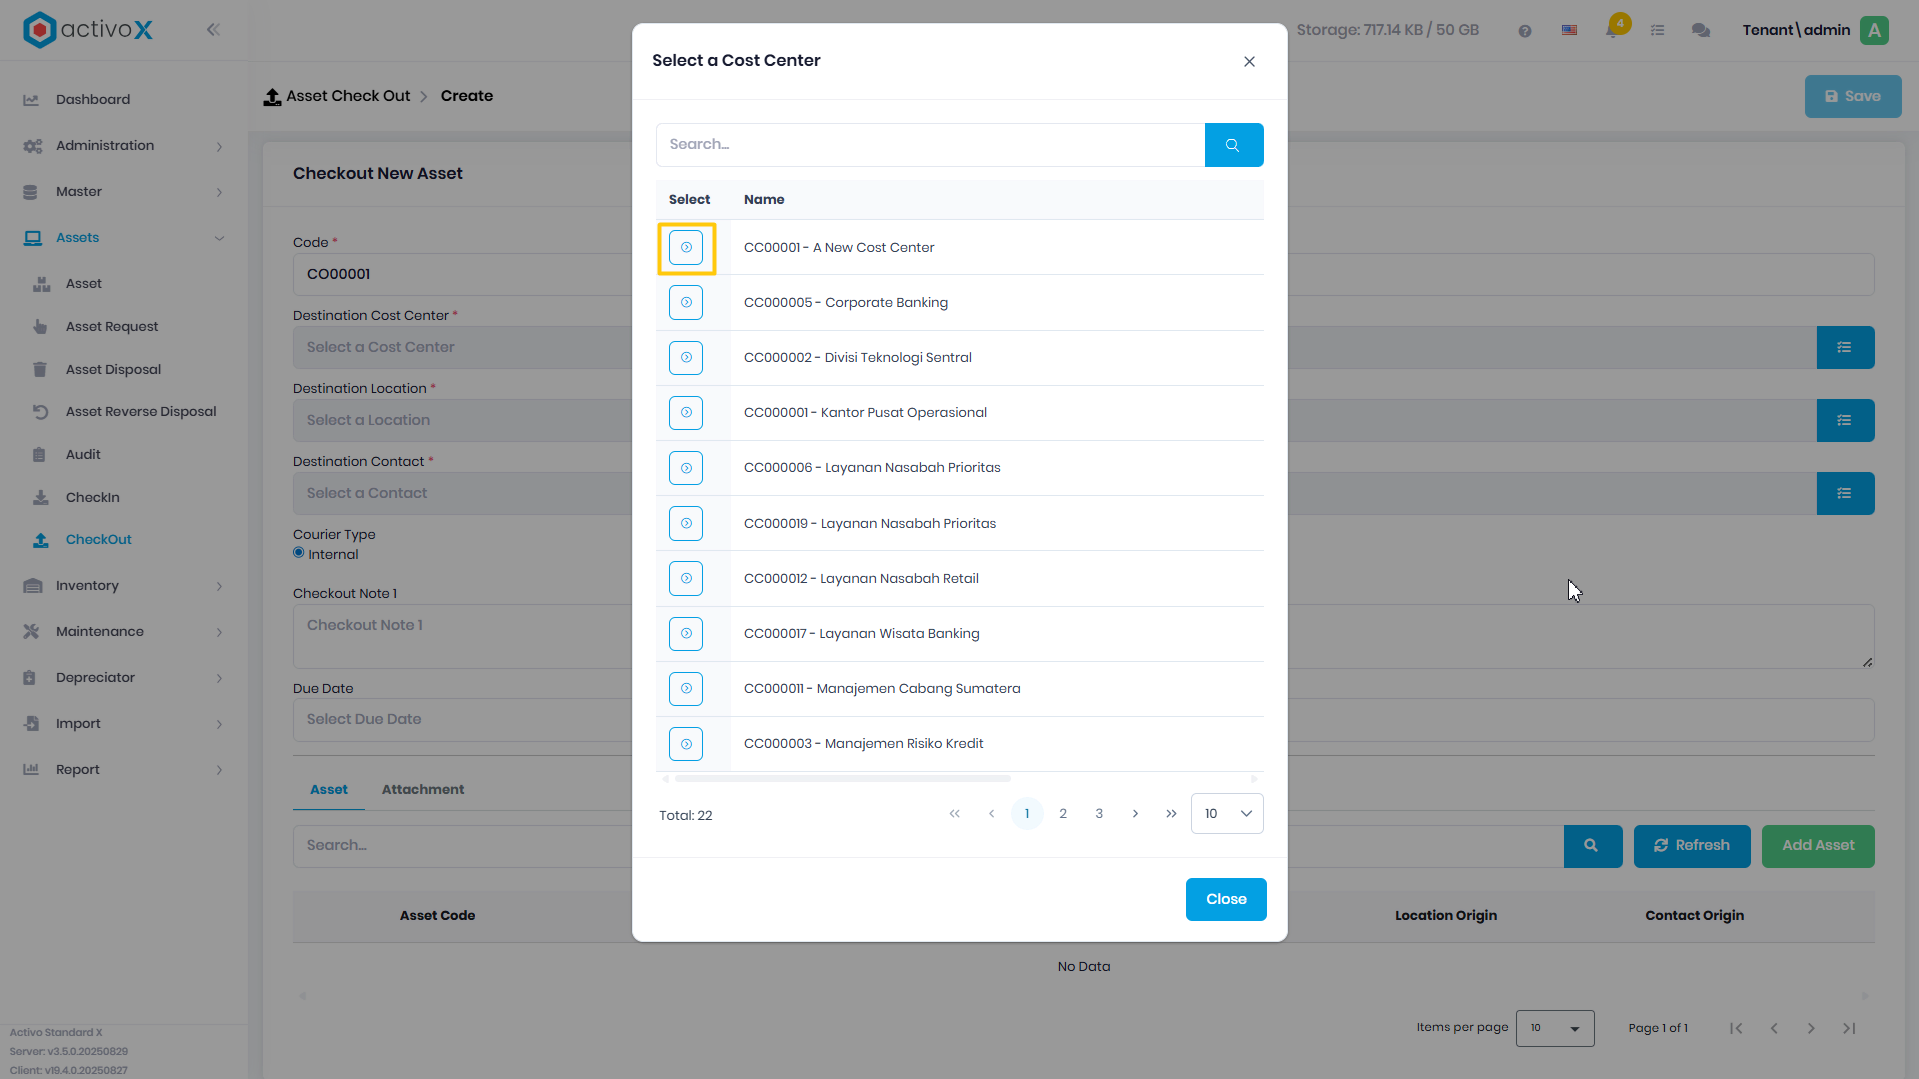Open the Items per page dropdown

[1555, 1028]
